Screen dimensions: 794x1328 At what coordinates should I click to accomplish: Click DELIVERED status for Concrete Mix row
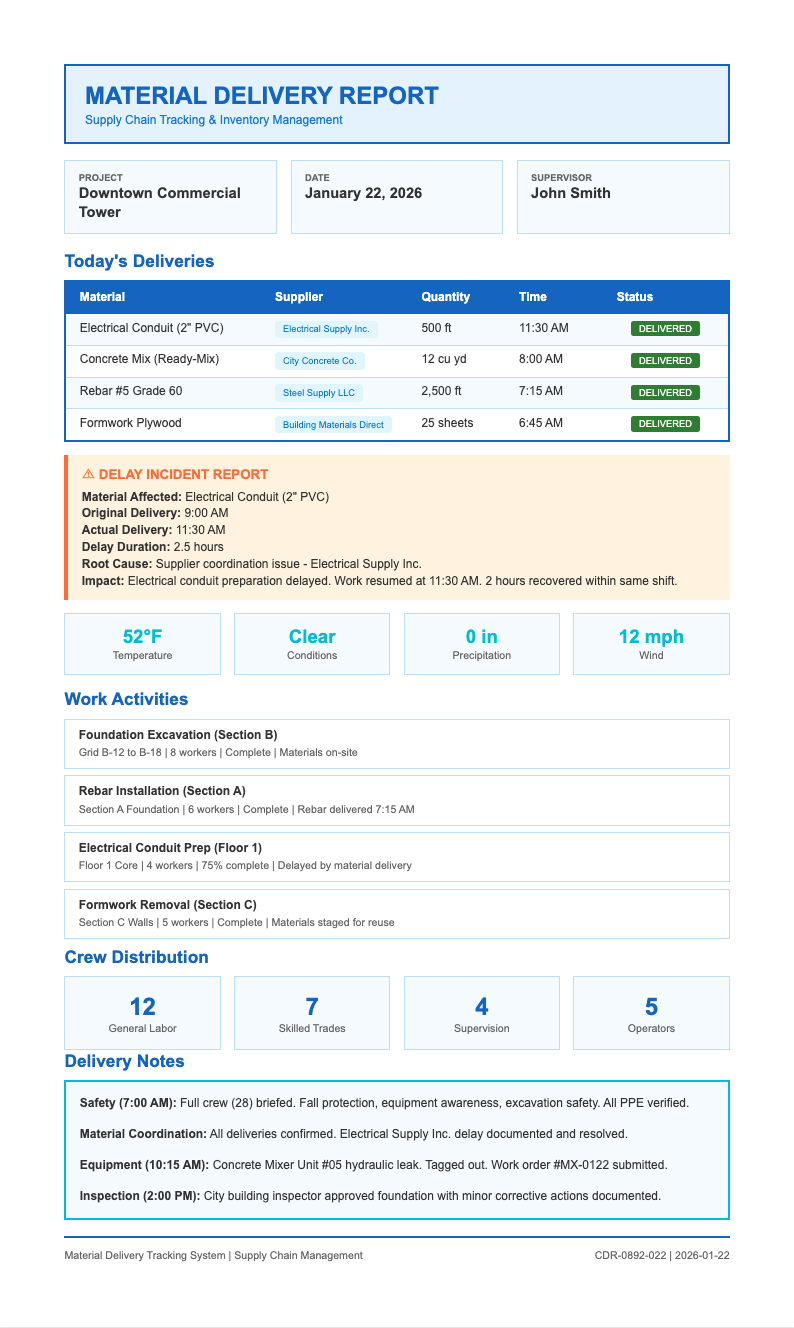665,360
